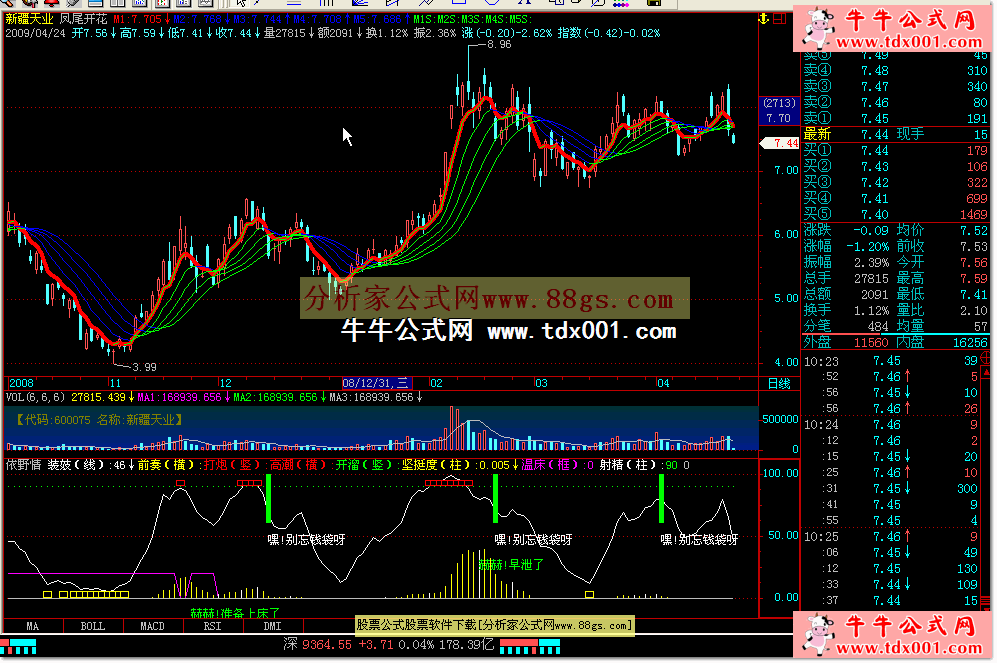Click the M1:7.705 moving average legend
The width and height of the screenshot is (997, 663).
[x=142, y=19]
